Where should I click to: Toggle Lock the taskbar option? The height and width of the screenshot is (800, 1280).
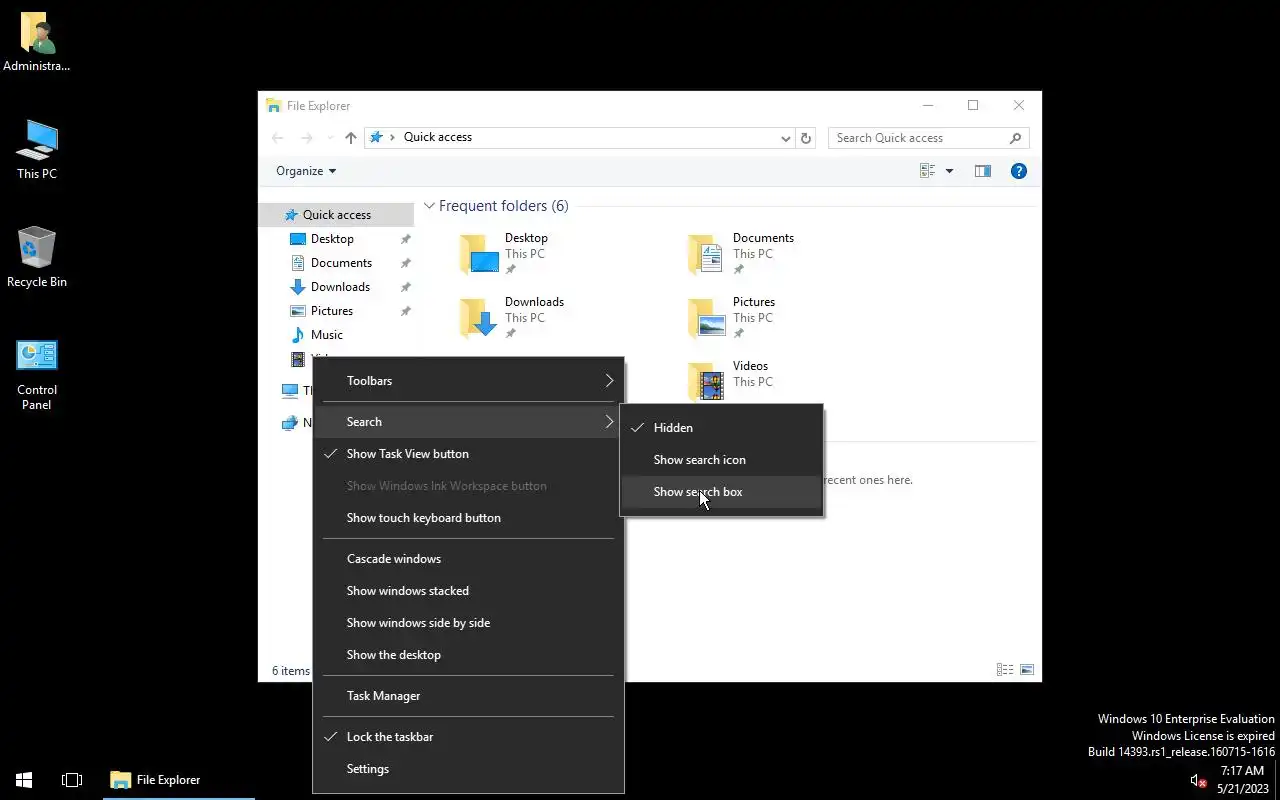tap(468, 737)
